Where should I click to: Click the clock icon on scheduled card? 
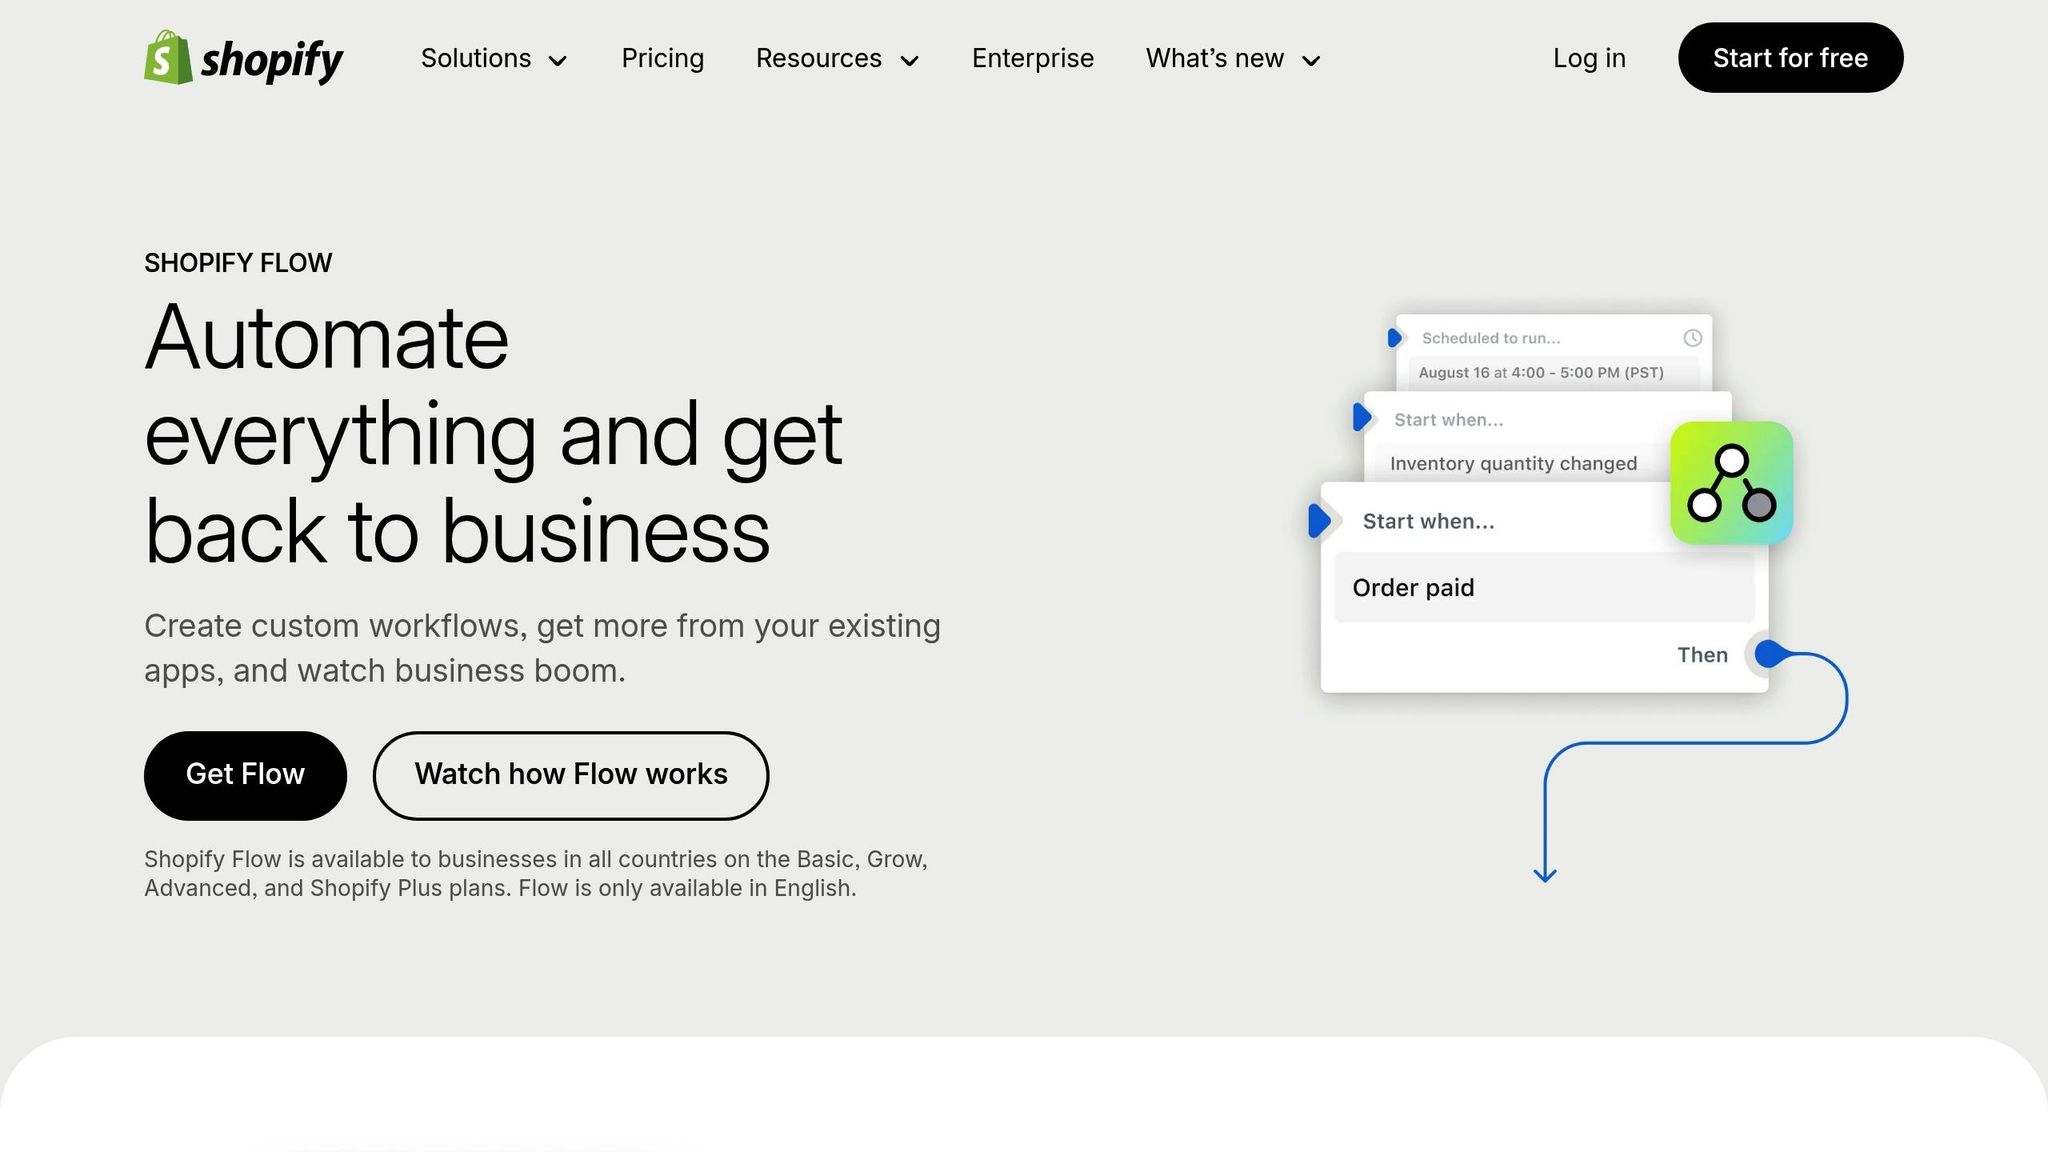click(1692, 338)
